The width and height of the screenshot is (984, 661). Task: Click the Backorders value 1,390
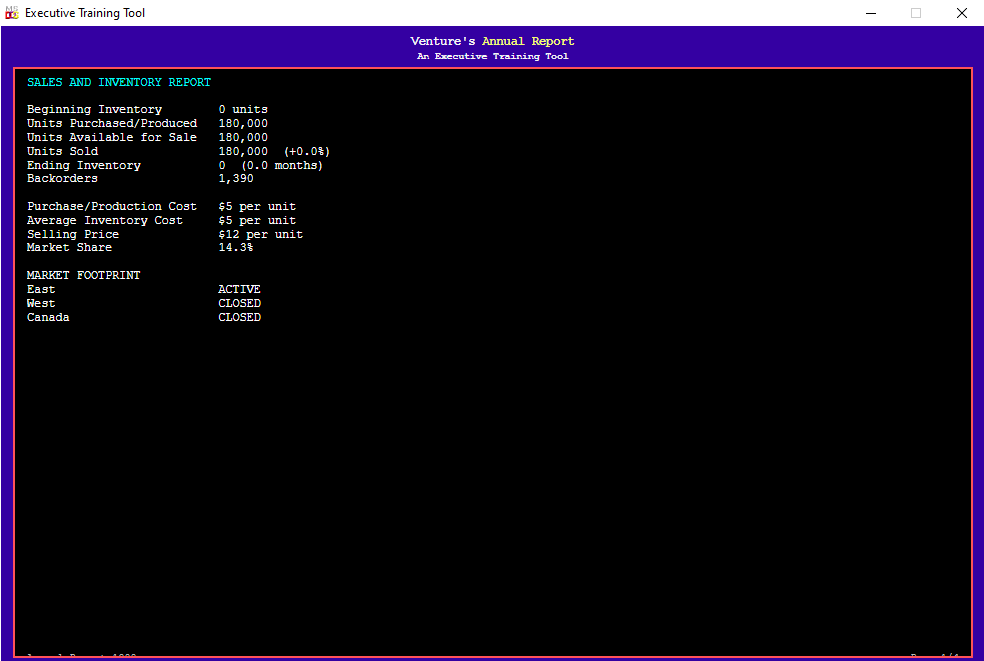(236, 178)
